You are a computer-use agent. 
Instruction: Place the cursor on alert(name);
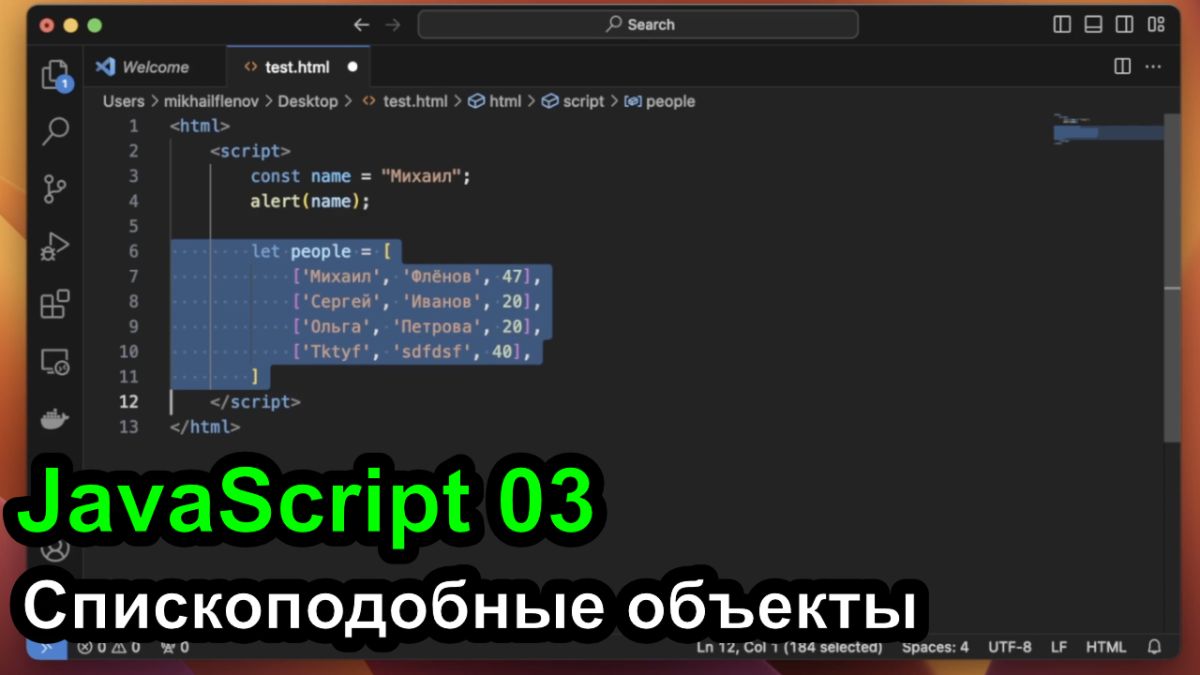click(x=310, y=201)
